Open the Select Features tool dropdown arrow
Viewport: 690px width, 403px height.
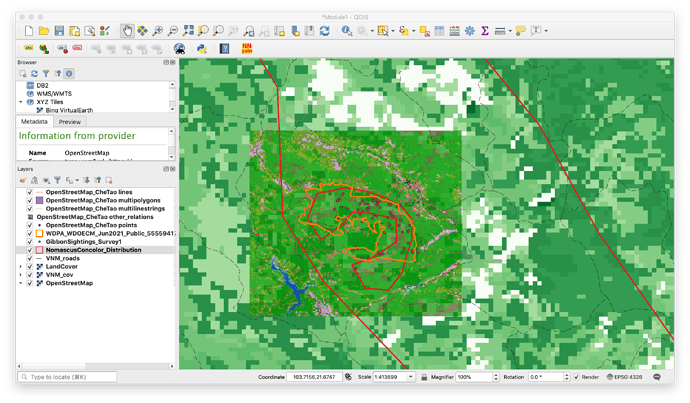pos(393,31)
